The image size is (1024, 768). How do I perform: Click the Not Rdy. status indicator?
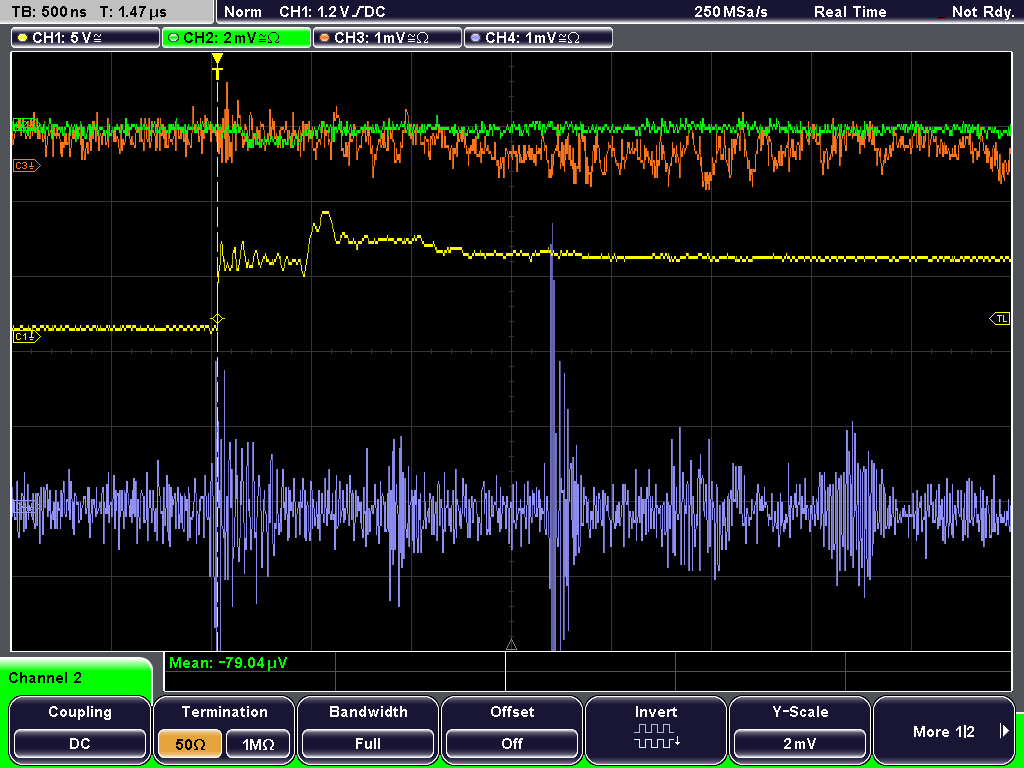982,12
